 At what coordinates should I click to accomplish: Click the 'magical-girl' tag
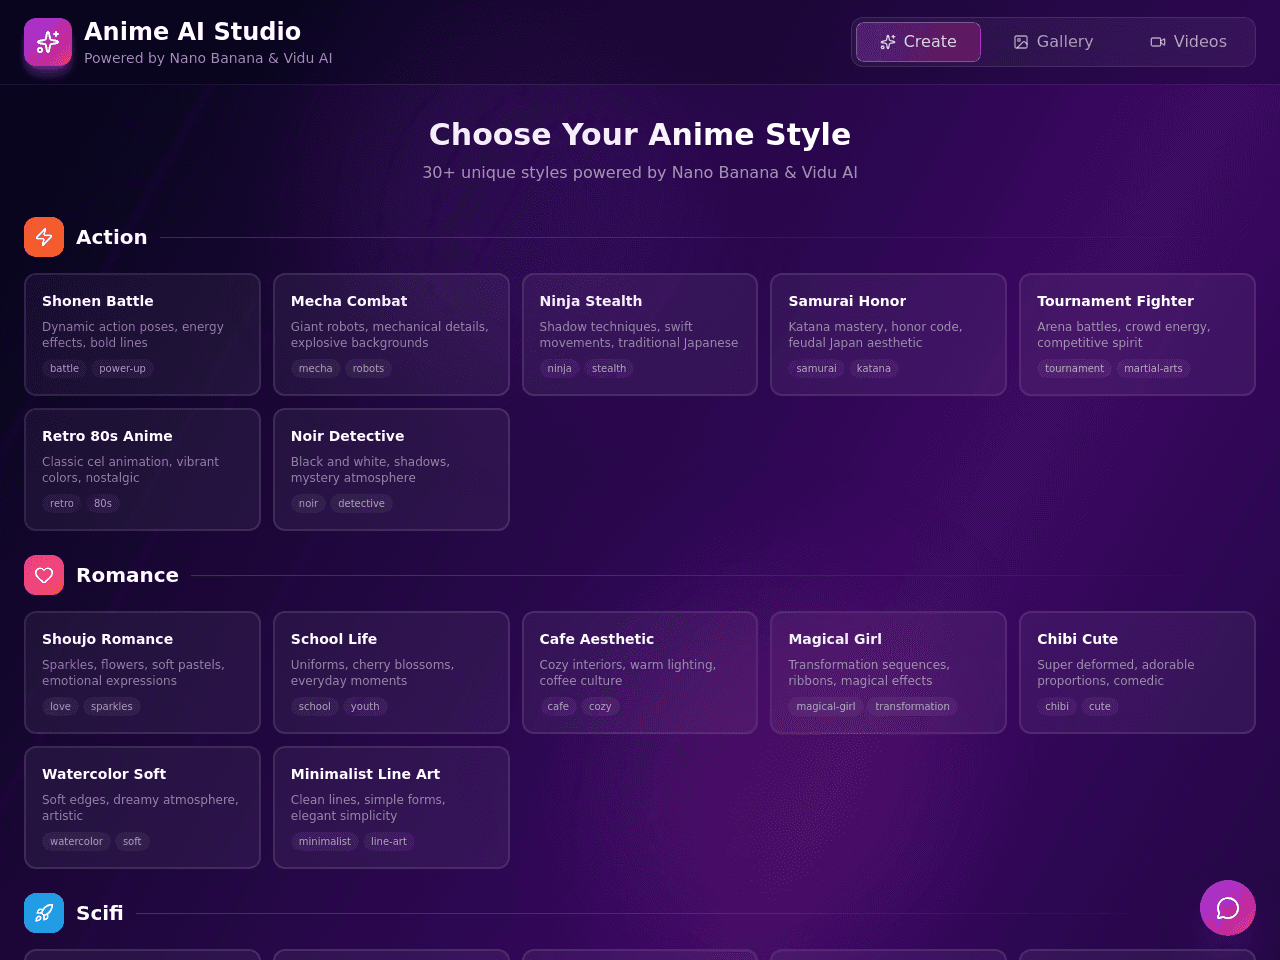click(825, 706)
